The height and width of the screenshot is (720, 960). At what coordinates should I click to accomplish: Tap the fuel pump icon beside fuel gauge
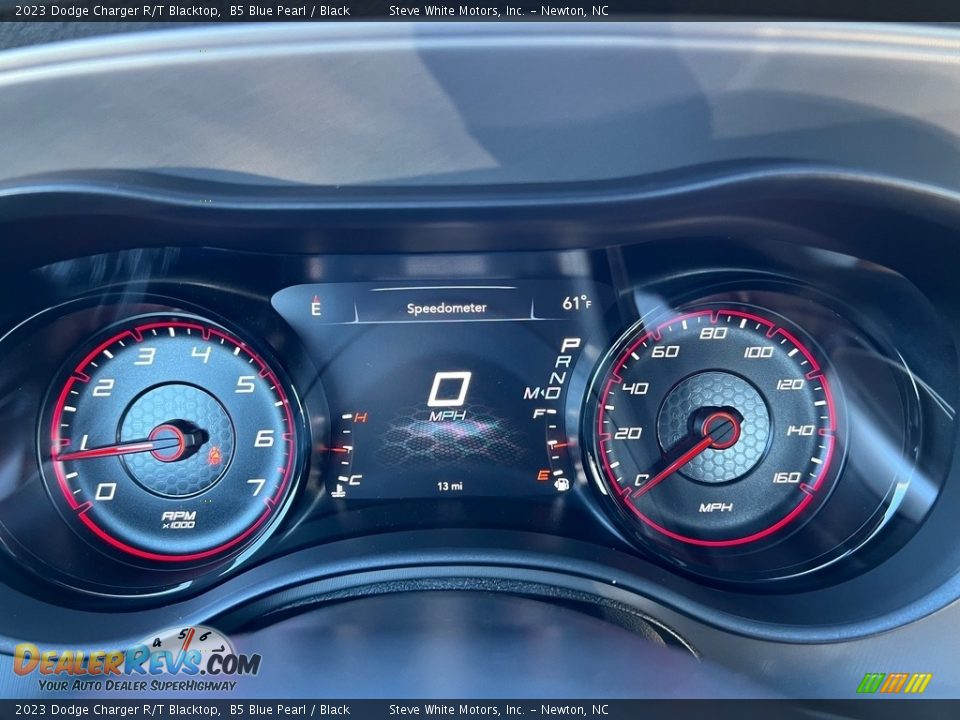(x=561, y=484)
